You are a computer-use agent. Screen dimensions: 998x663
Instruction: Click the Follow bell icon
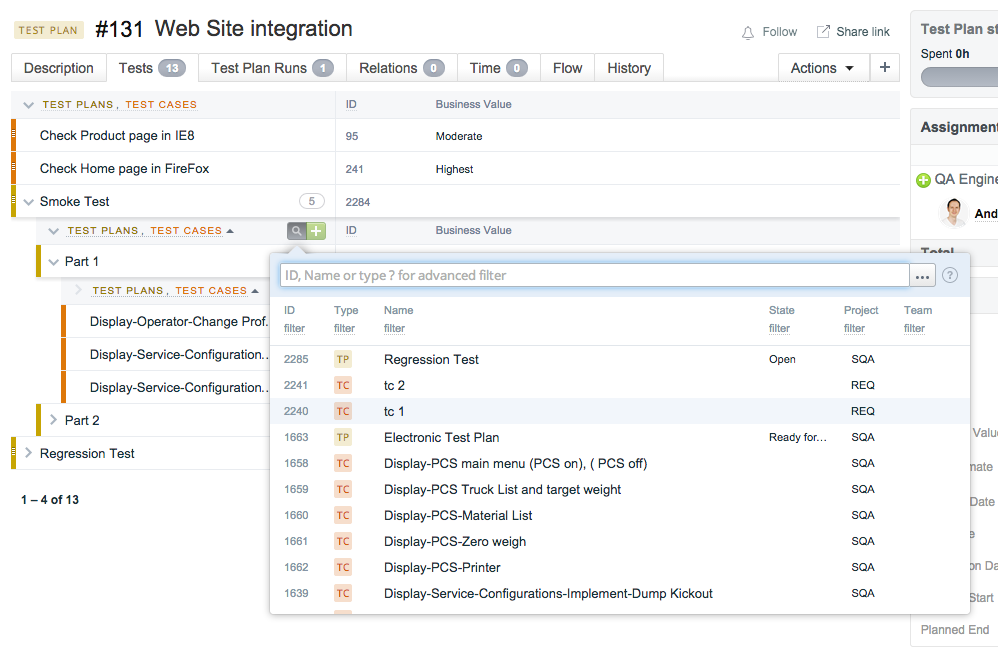pos(748,32)
